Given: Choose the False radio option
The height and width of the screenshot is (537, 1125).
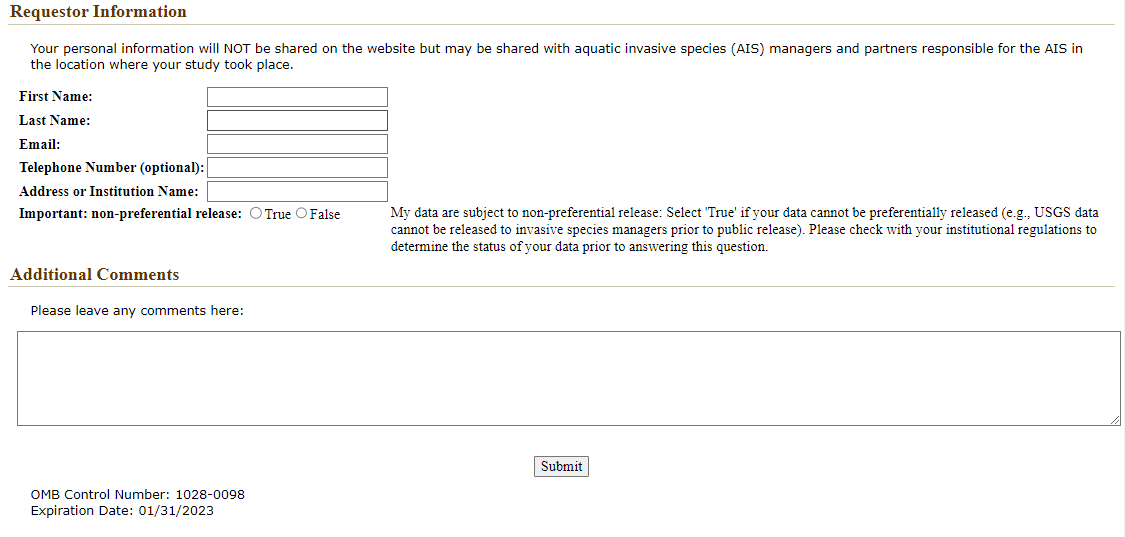Looking at the screenshot, I should click(x=302, y=214).
